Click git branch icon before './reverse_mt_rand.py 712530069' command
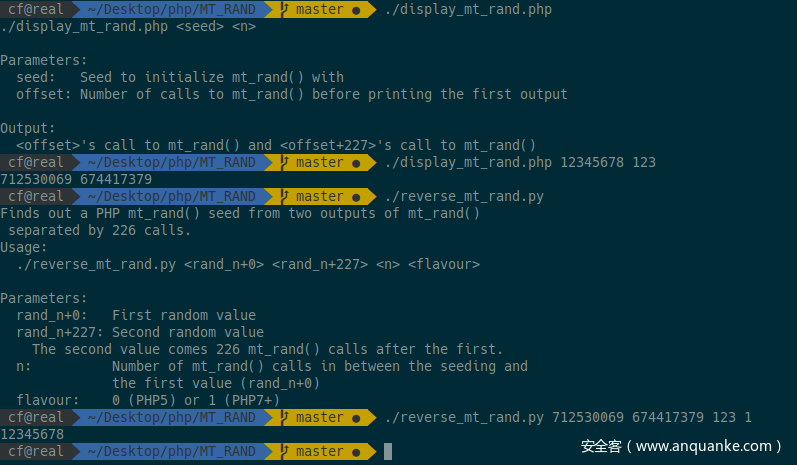 click(x=285, y=417)
